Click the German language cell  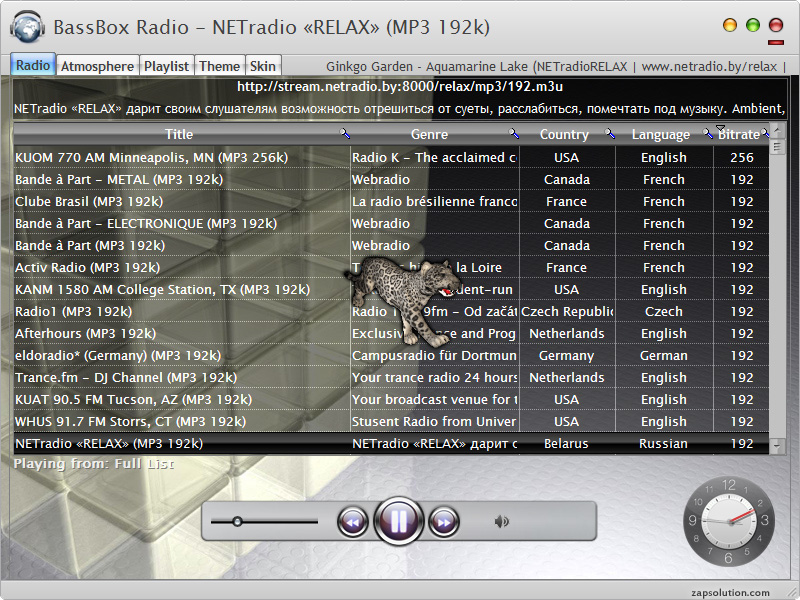(x=663, y=355)
